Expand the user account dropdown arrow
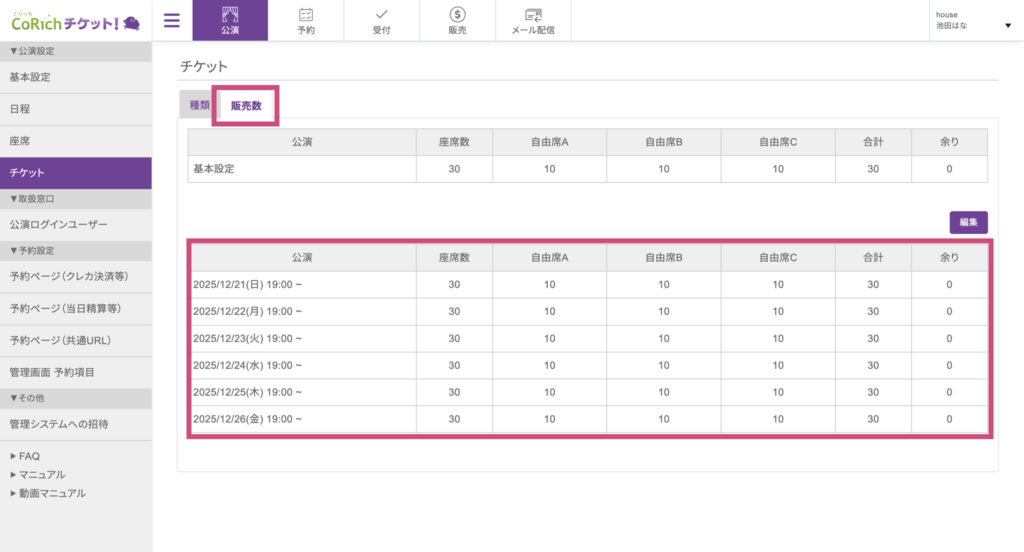This screenshot has height=552, width=1024. click(1007, 26)
